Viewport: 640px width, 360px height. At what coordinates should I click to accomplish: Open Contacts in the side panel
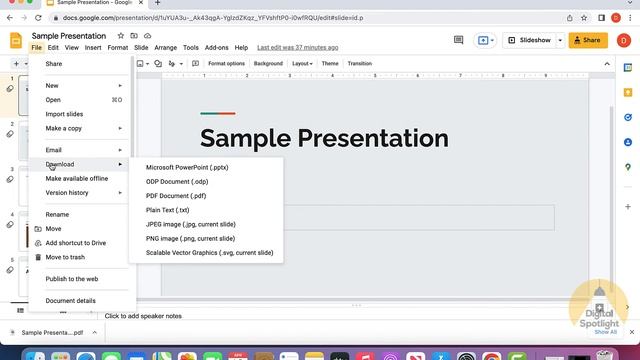pos(628,142)
